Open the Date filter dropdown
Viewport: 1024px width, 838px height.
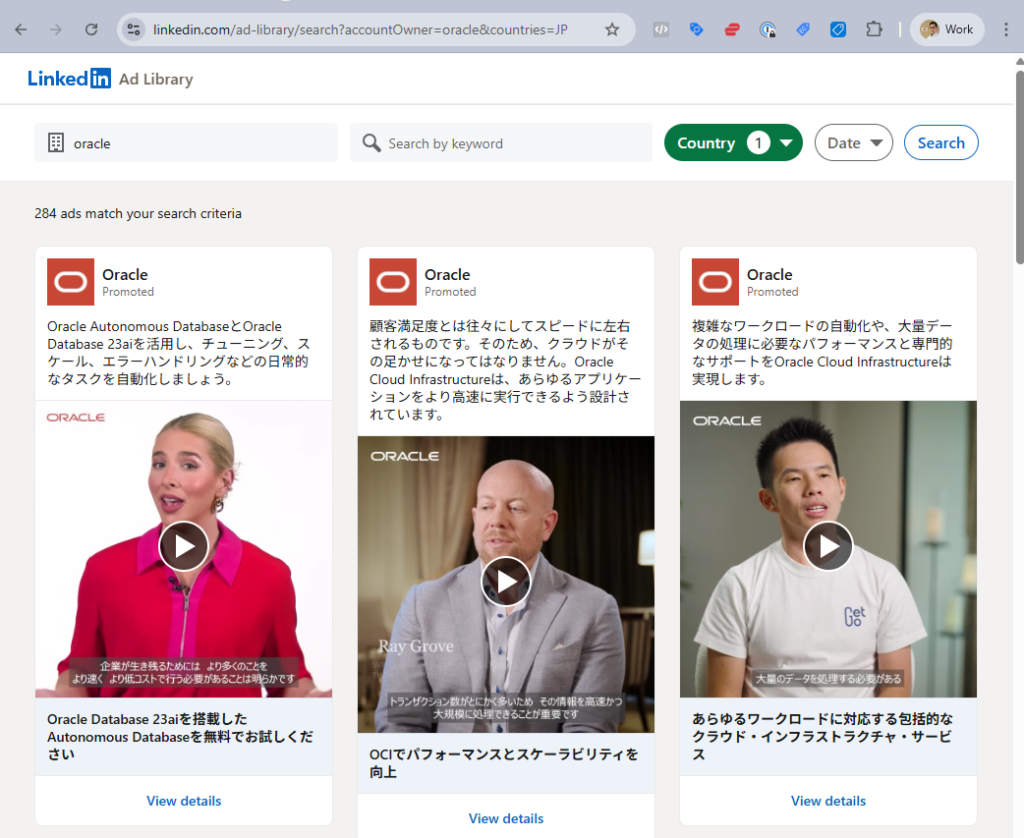pos(853,143)
